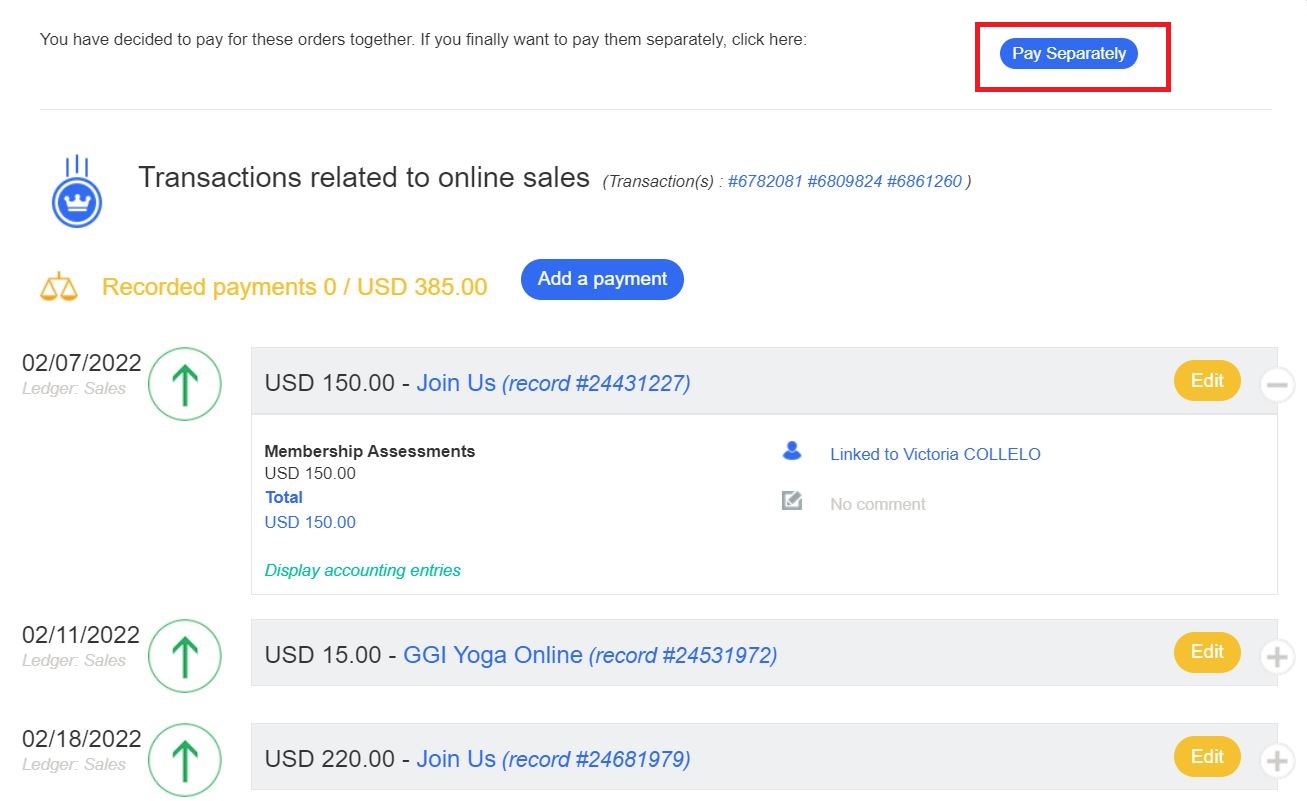Click the blue person icon beside Linked to

(792, 452)
